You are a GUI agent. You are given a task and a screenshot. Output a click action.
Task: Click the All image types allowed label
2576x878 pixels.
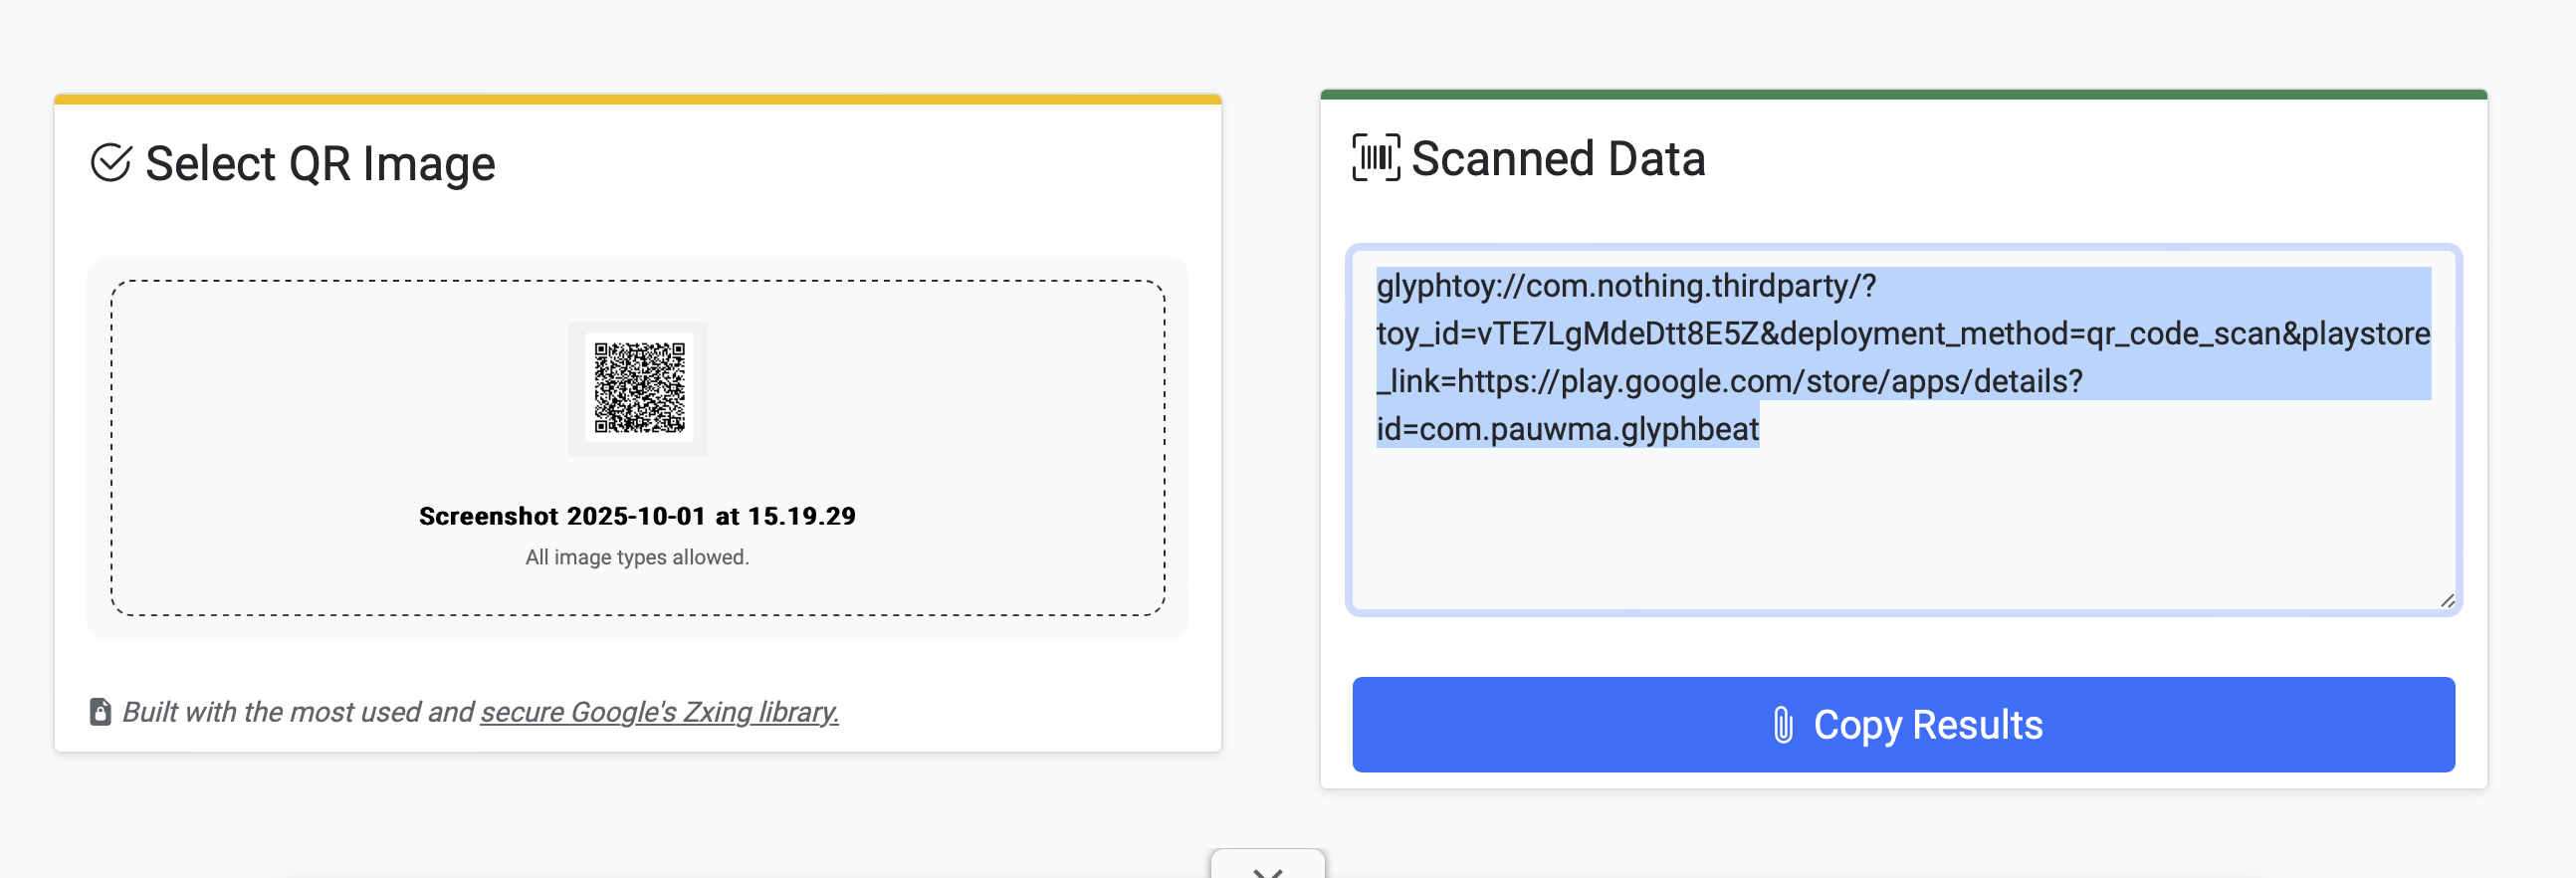637,557
